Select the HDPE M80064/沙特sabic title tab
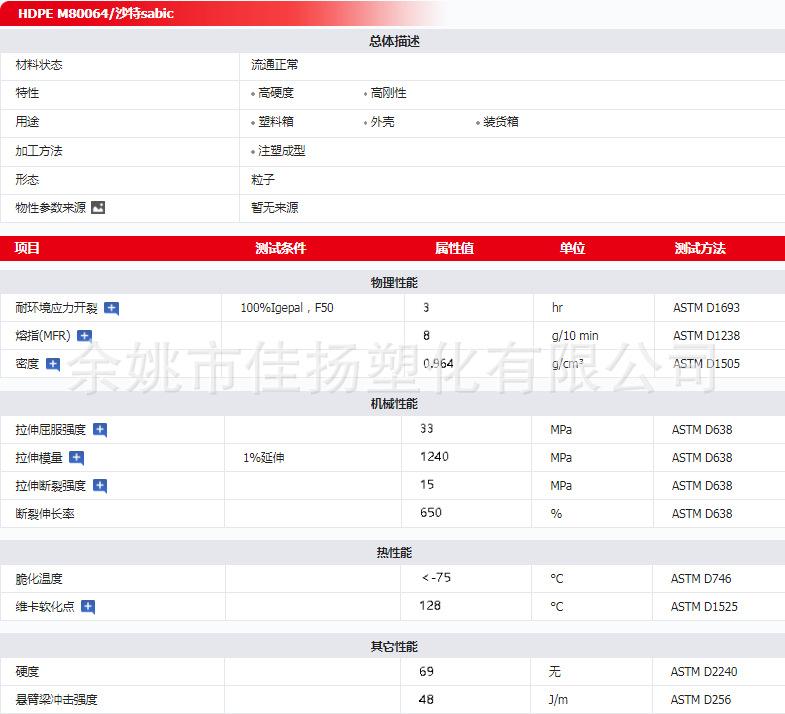 tap(96, 14)
